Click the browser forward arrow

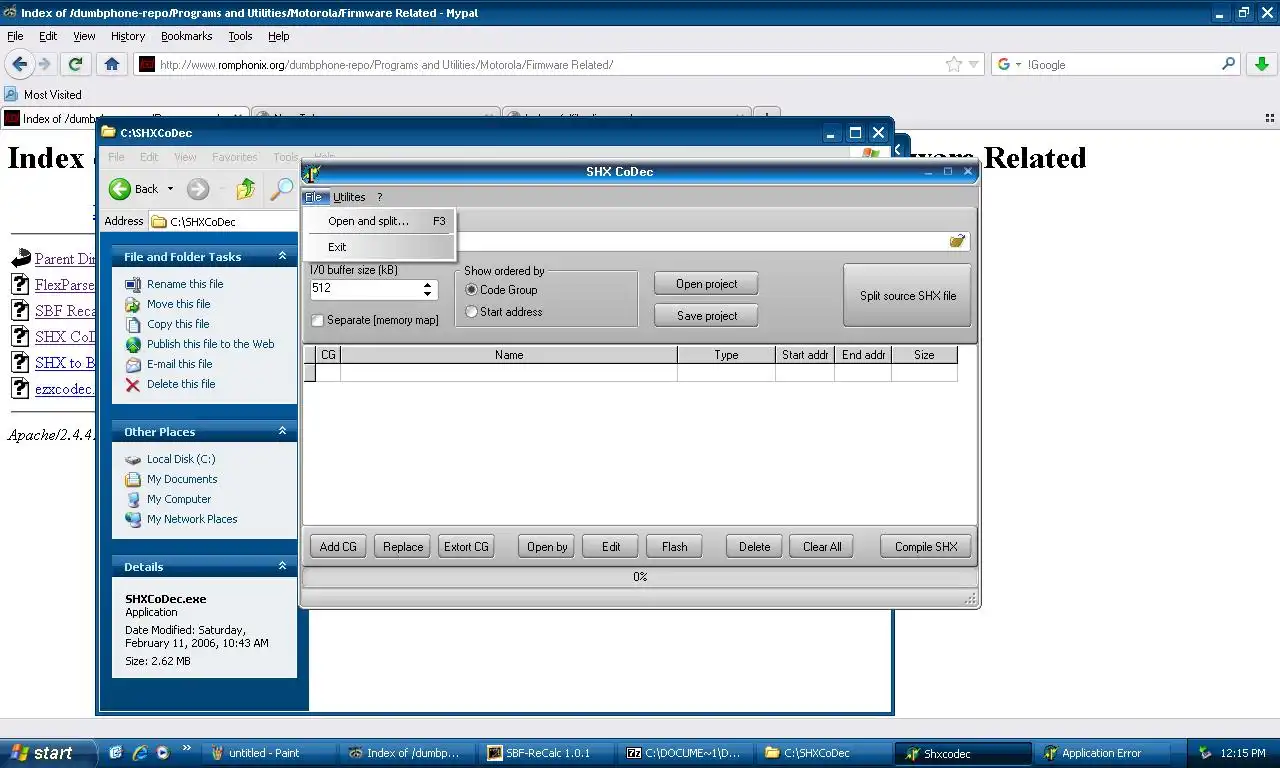click(45, 64)
